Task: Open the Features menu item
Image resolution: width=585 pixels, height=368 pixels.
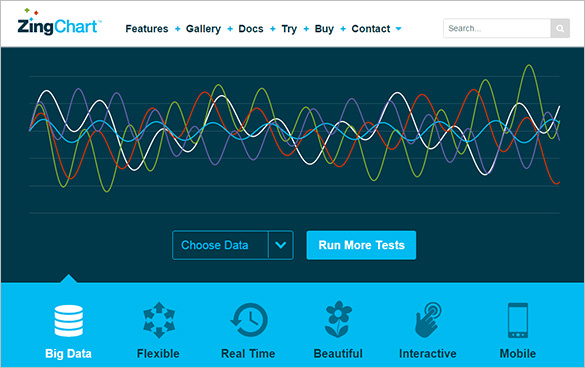Action: click(147, 29)
